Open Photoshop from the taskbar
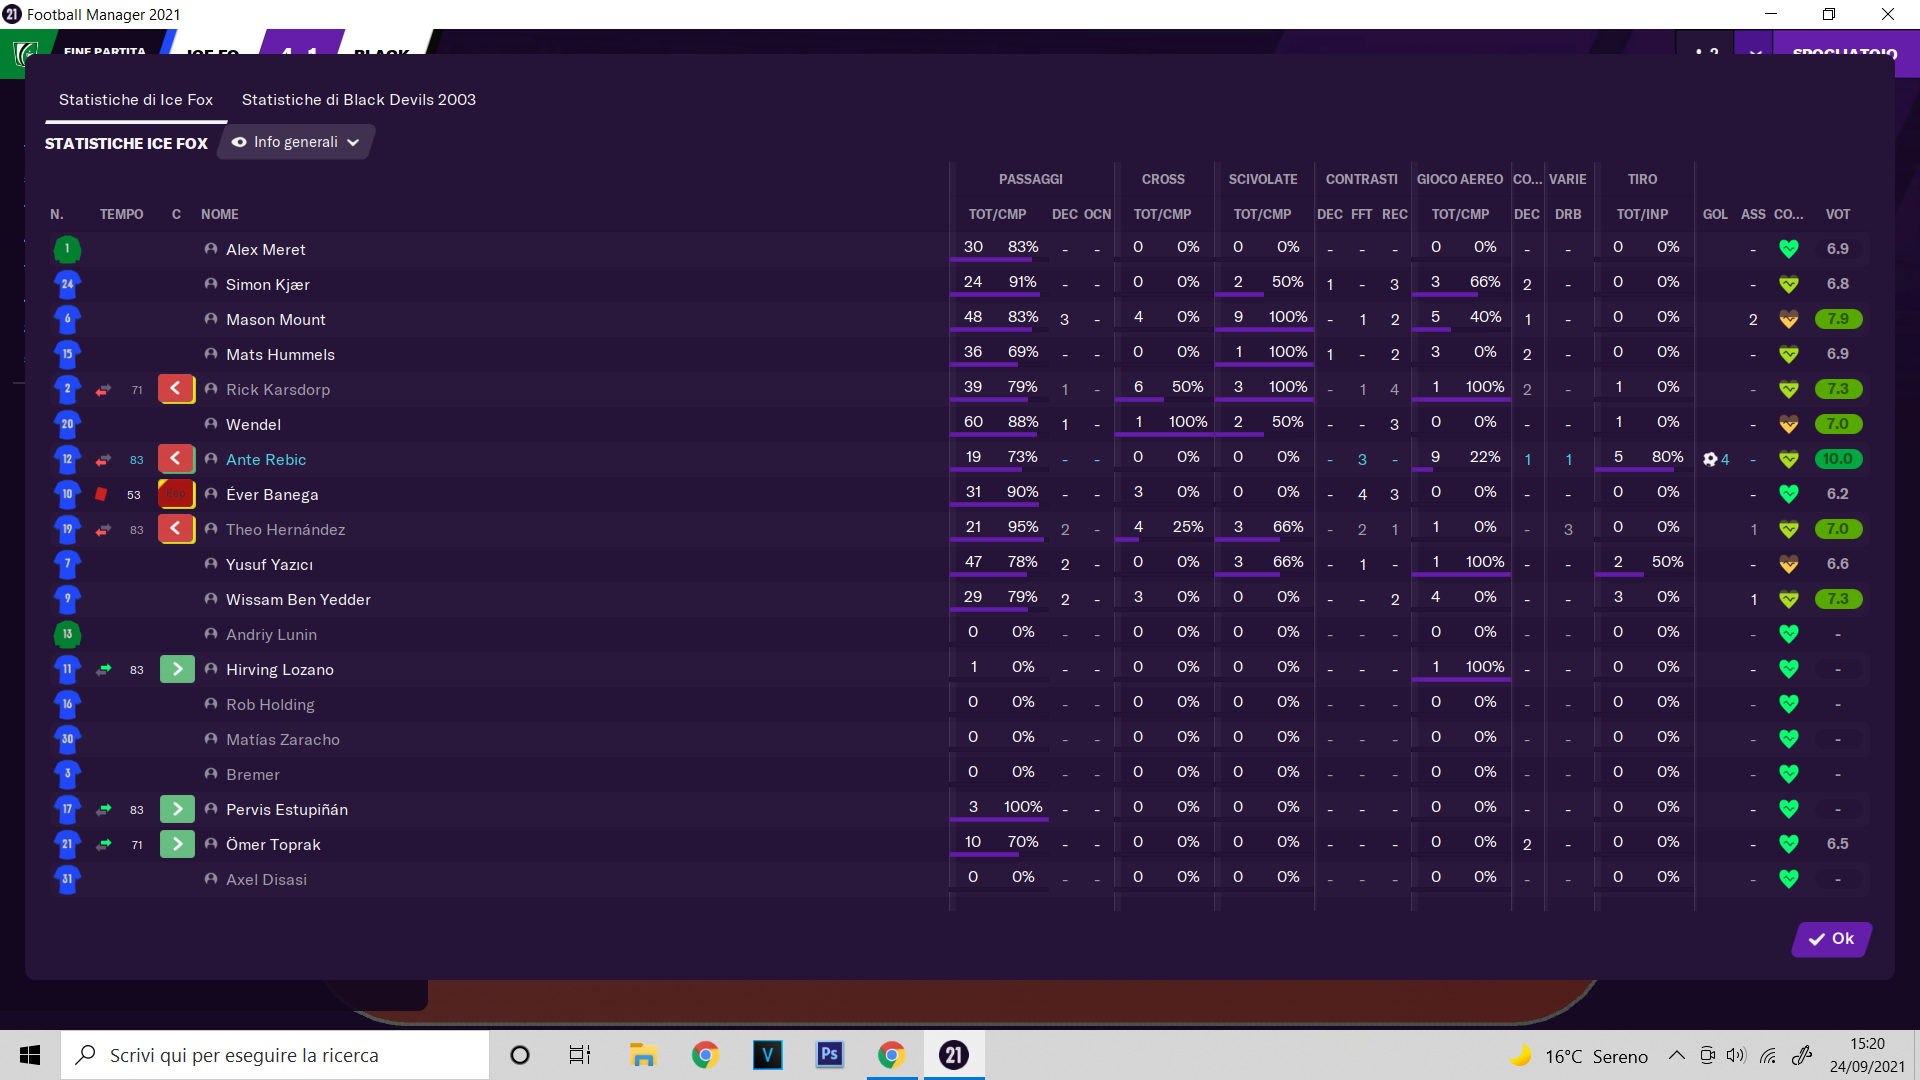Image resolution: width=1920 pixels, height=1080 pixels. (x=829, y=1055)
